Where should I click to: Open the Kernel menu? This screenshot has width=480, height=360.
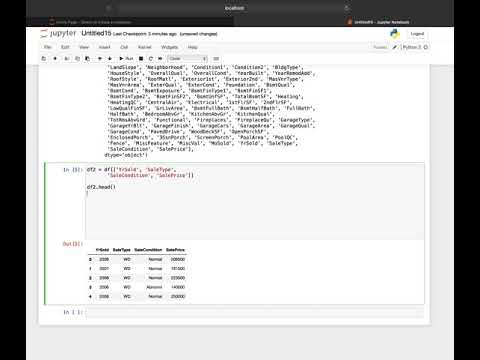point(145,47)
